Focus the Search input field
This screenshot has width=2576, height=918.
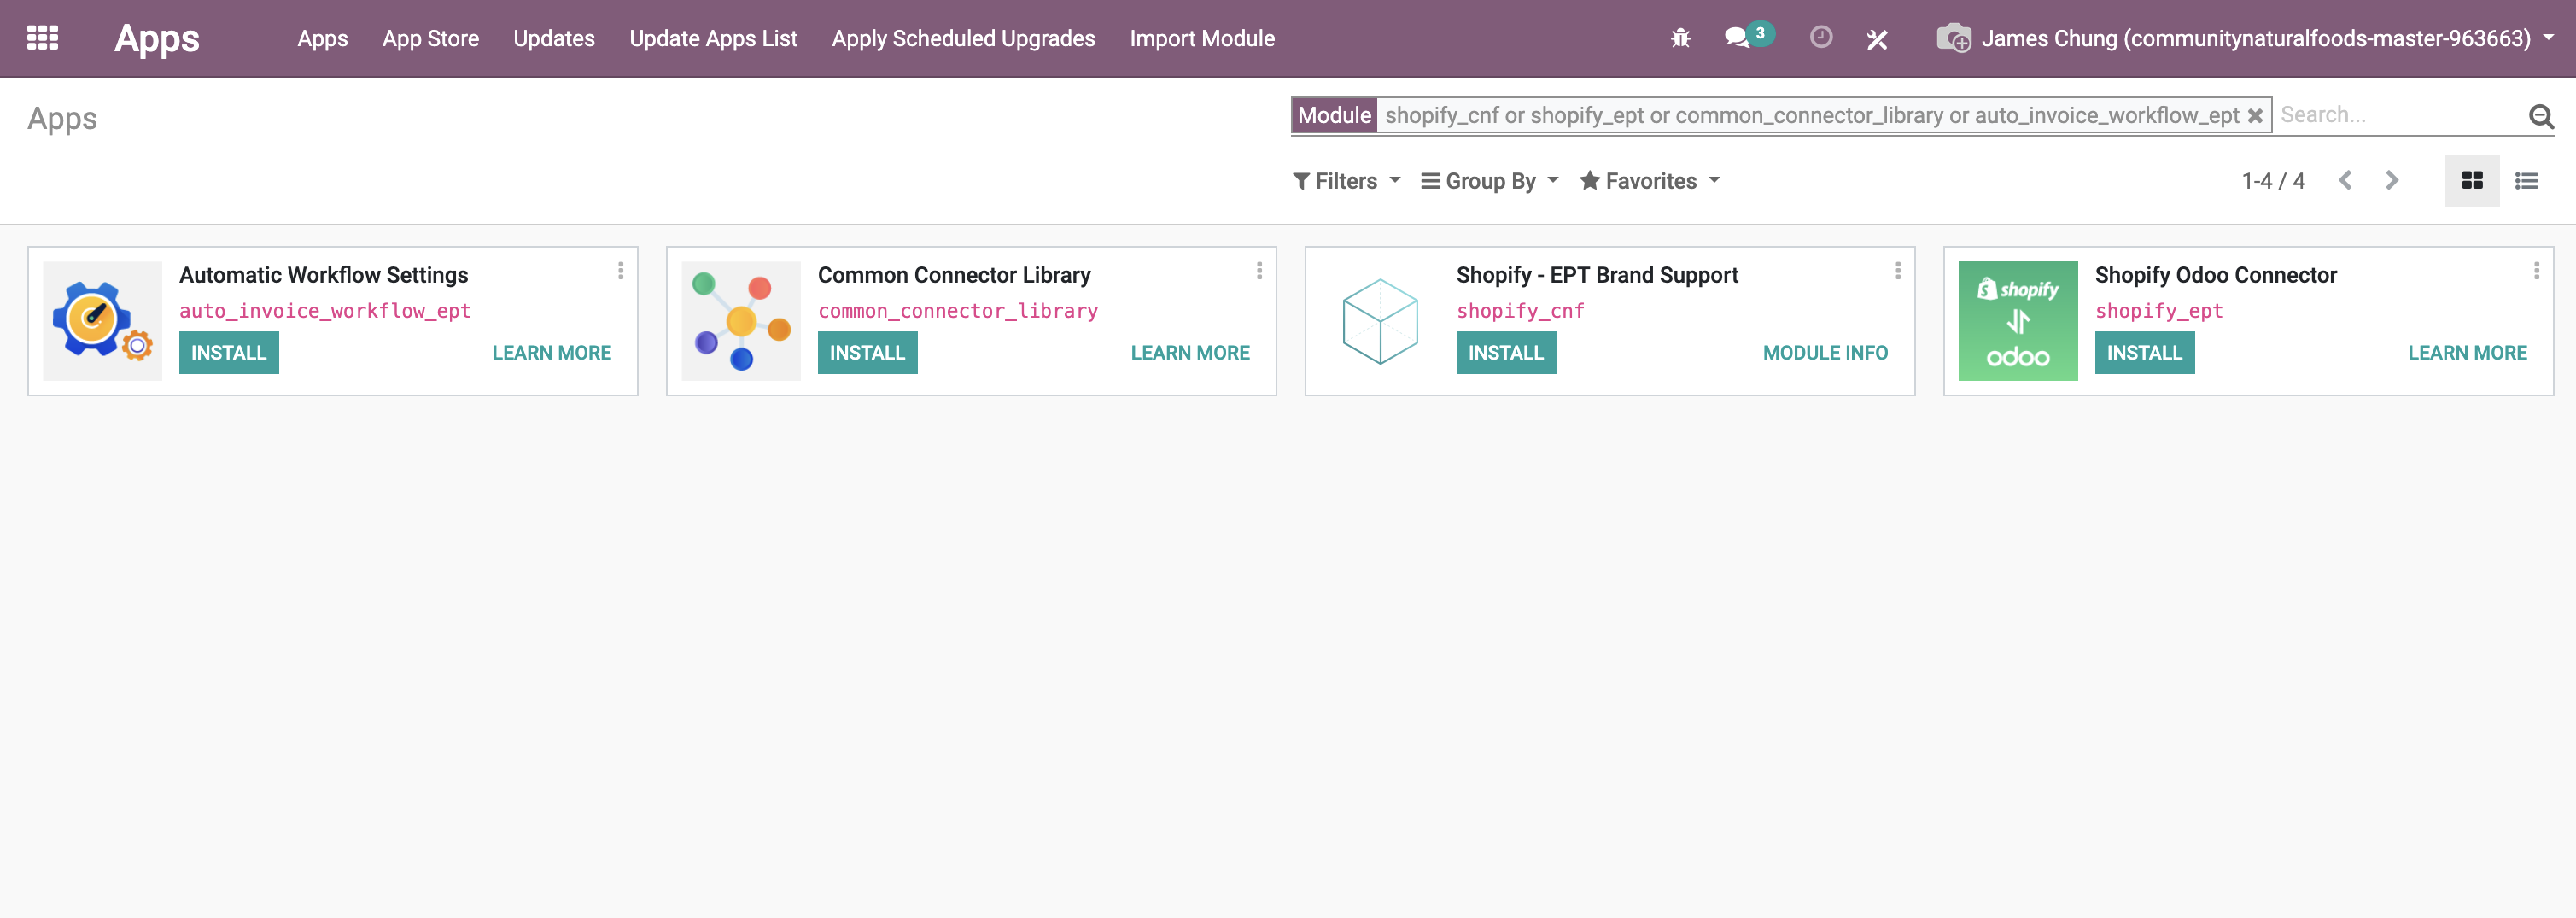[x=2400, y=115]
